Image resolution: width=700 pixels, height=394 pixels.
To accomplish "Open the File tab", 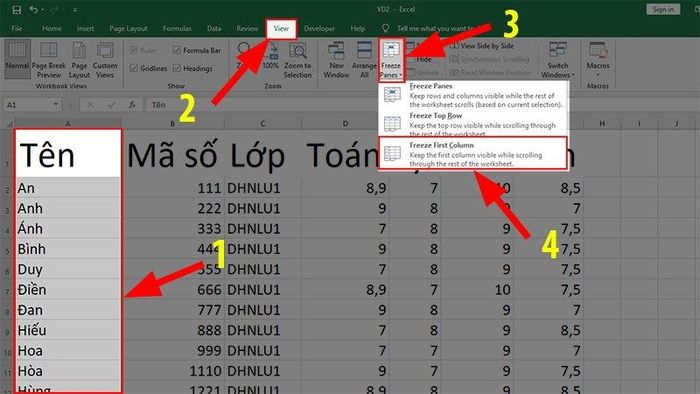I will pos(17,28).
